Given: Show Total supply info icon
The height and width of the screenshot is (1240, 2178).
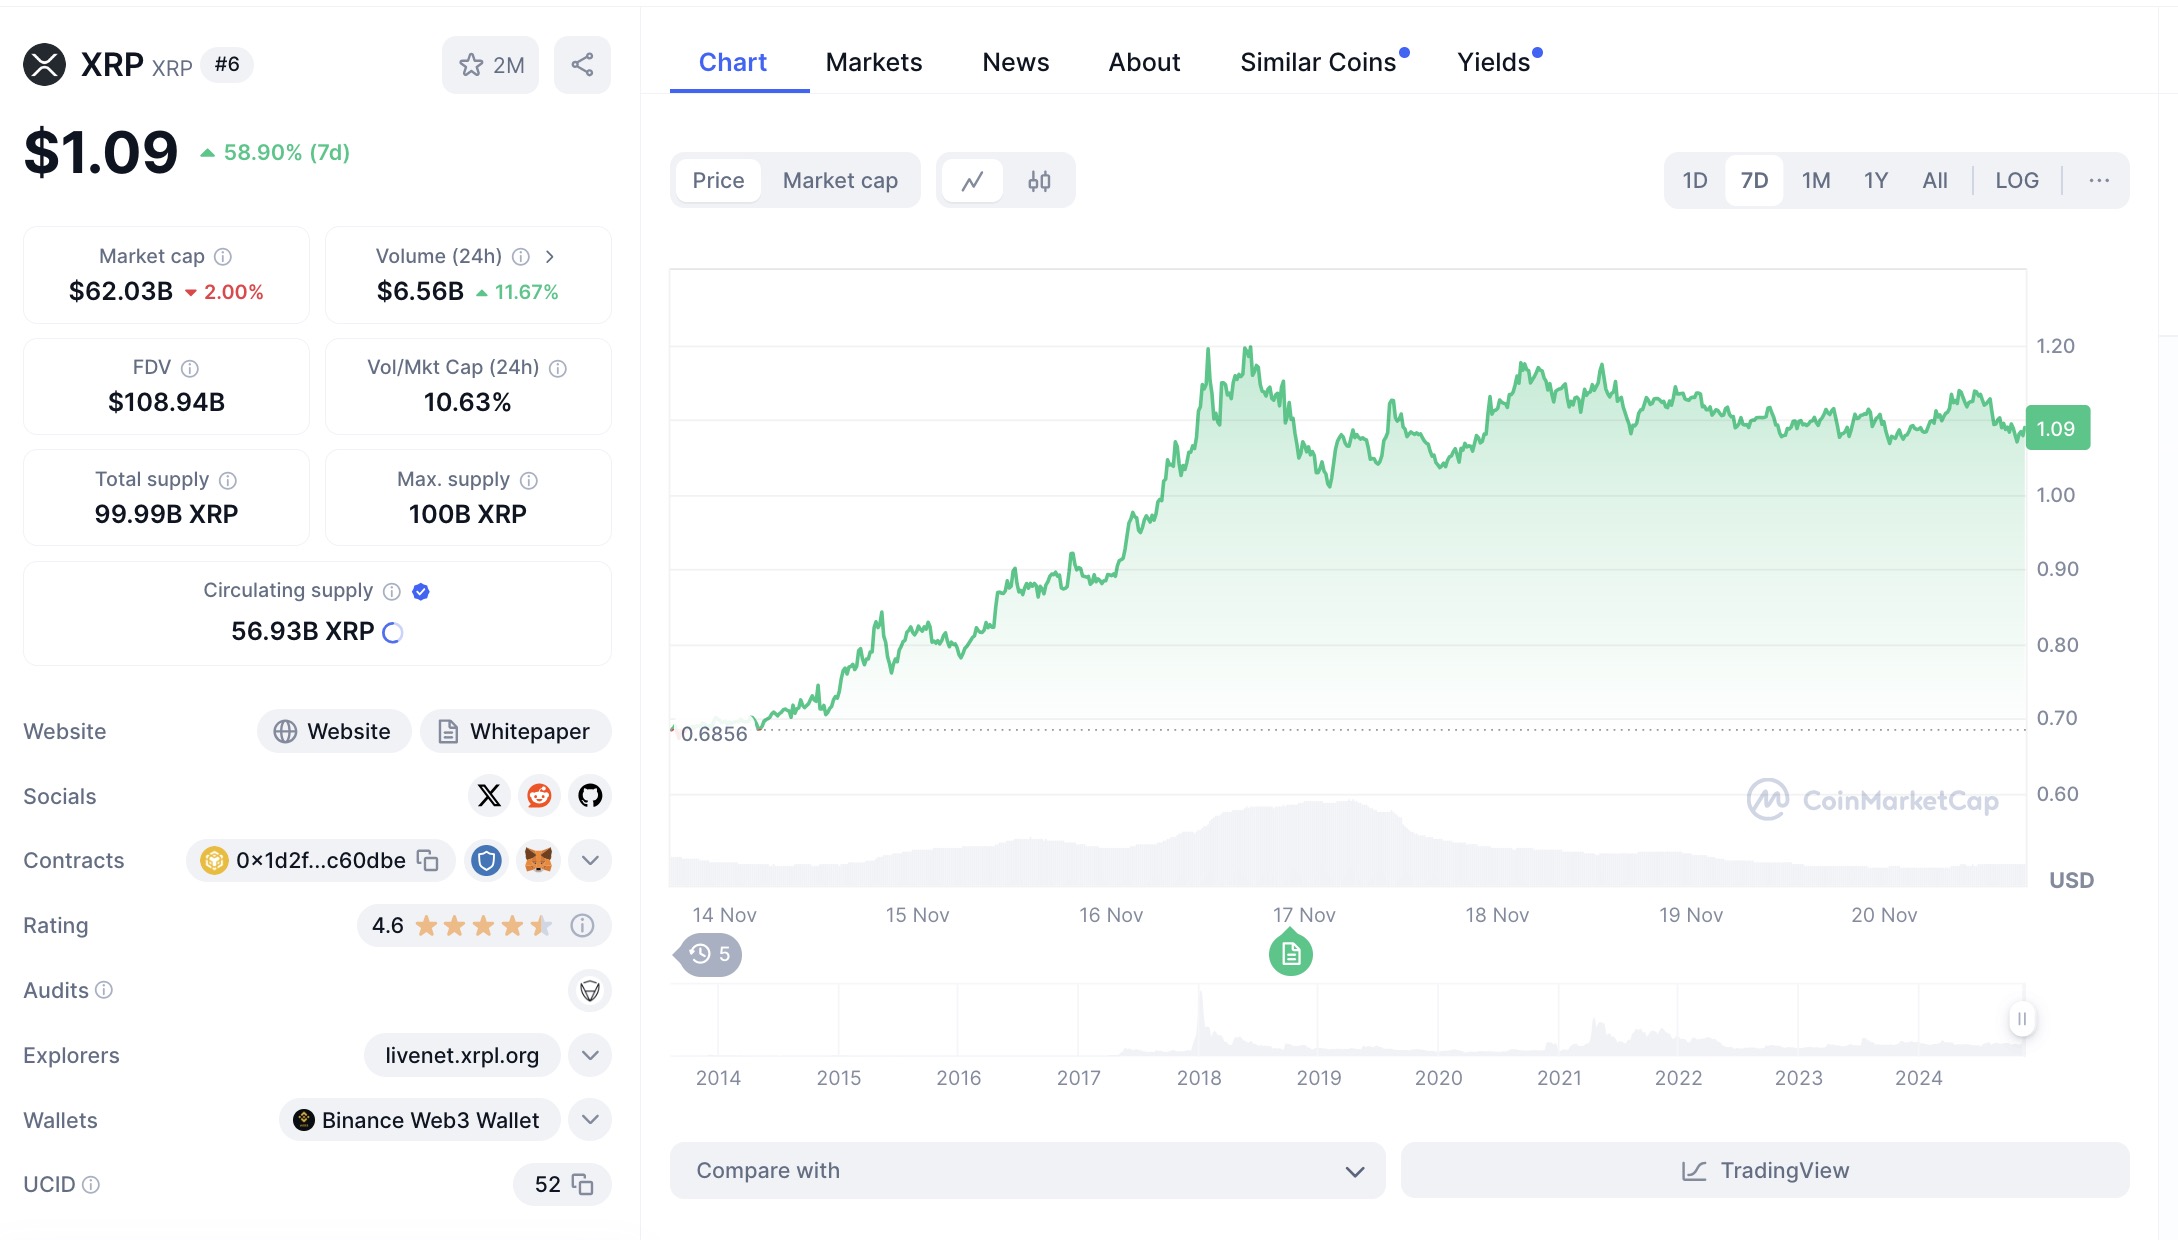Looking at the screenshot, I should pos(228,480).
